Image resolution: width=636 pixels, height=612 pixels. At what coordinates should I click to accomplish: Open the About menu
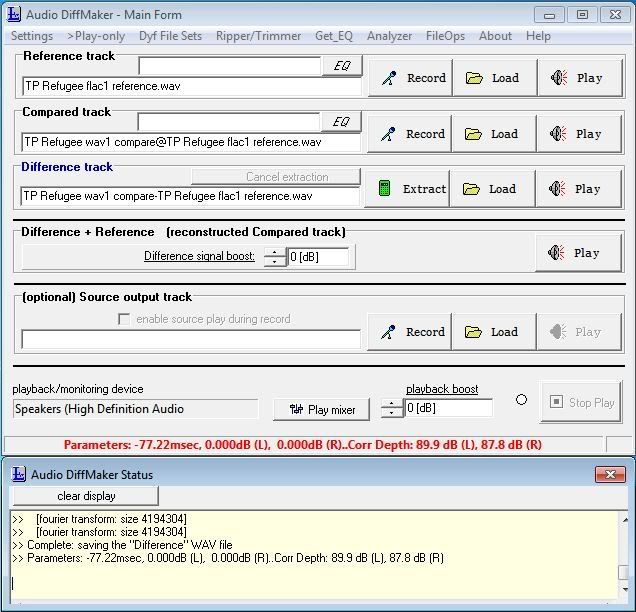pos(495,36)
